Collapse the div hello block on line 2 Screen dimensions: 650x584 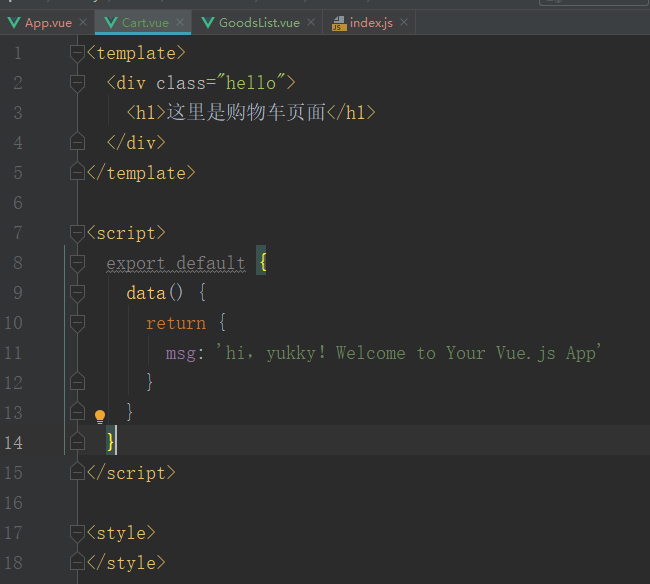tap(77, 83)
